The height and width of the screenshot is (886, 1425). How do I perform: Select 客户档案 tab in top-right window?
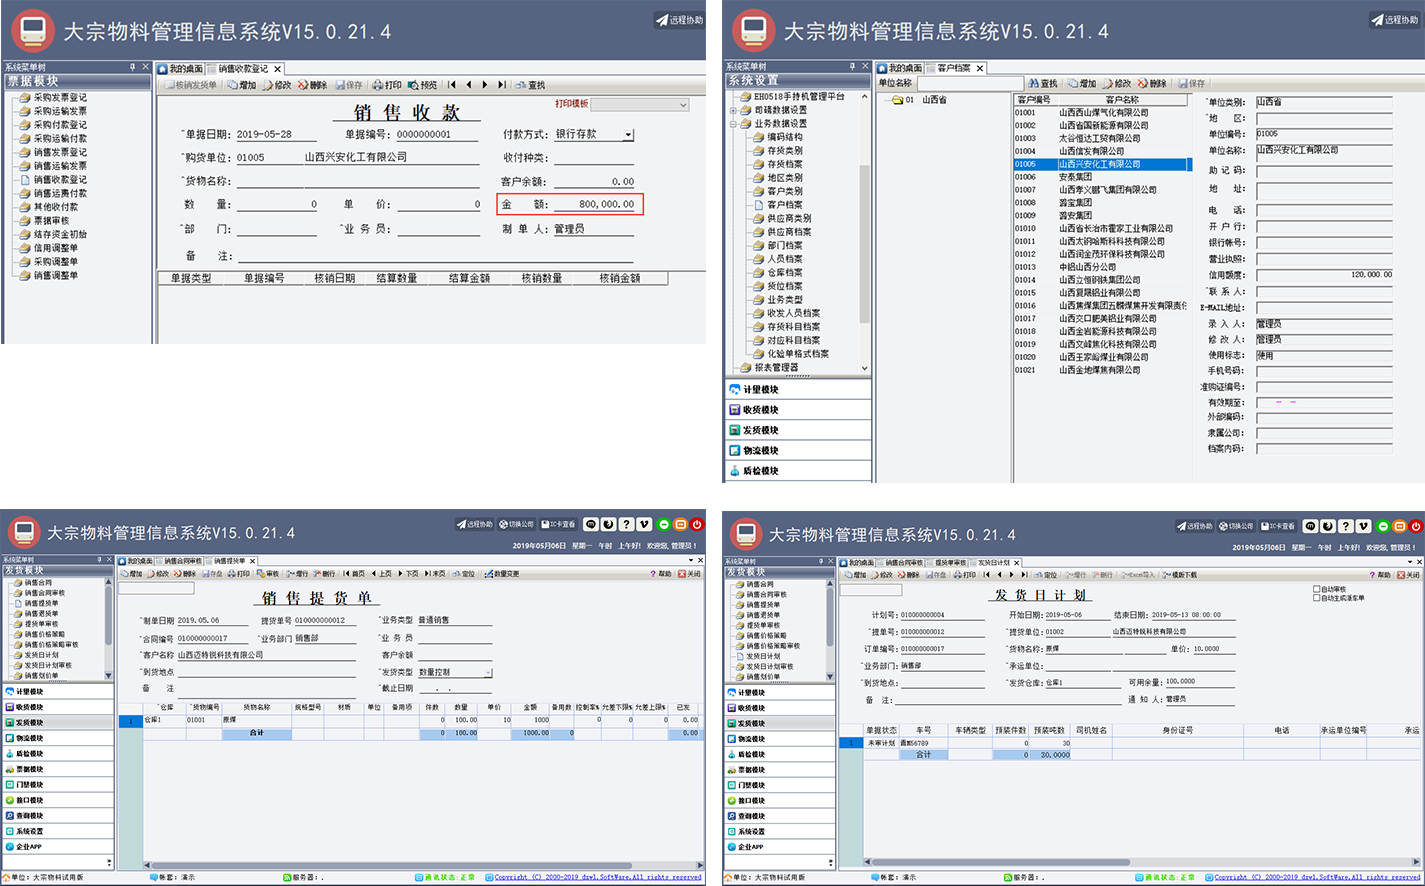954,68
